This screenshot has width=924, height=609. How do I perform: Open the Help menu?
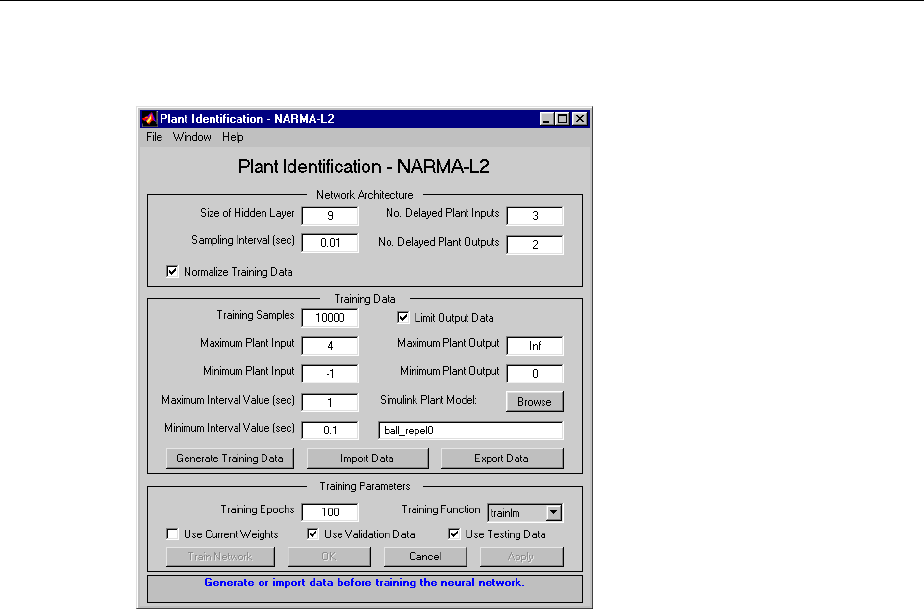click(233, 137)
